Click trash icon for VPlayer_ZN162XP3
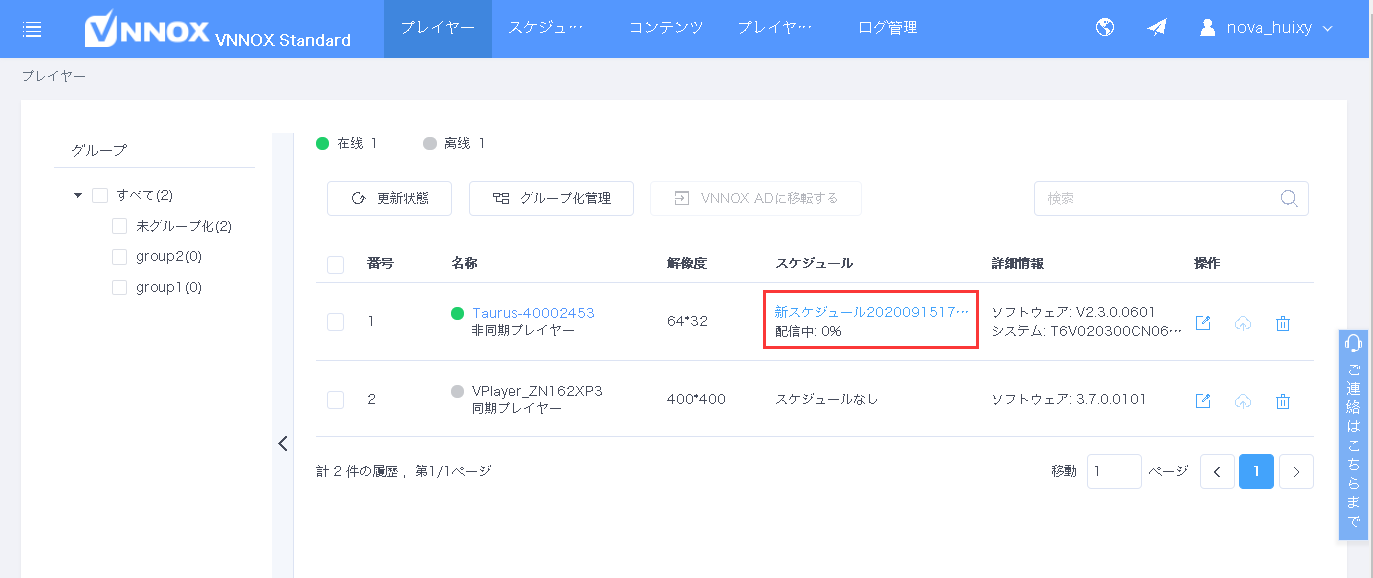The image size is (1373, 578). click(x=1283, y=401)
